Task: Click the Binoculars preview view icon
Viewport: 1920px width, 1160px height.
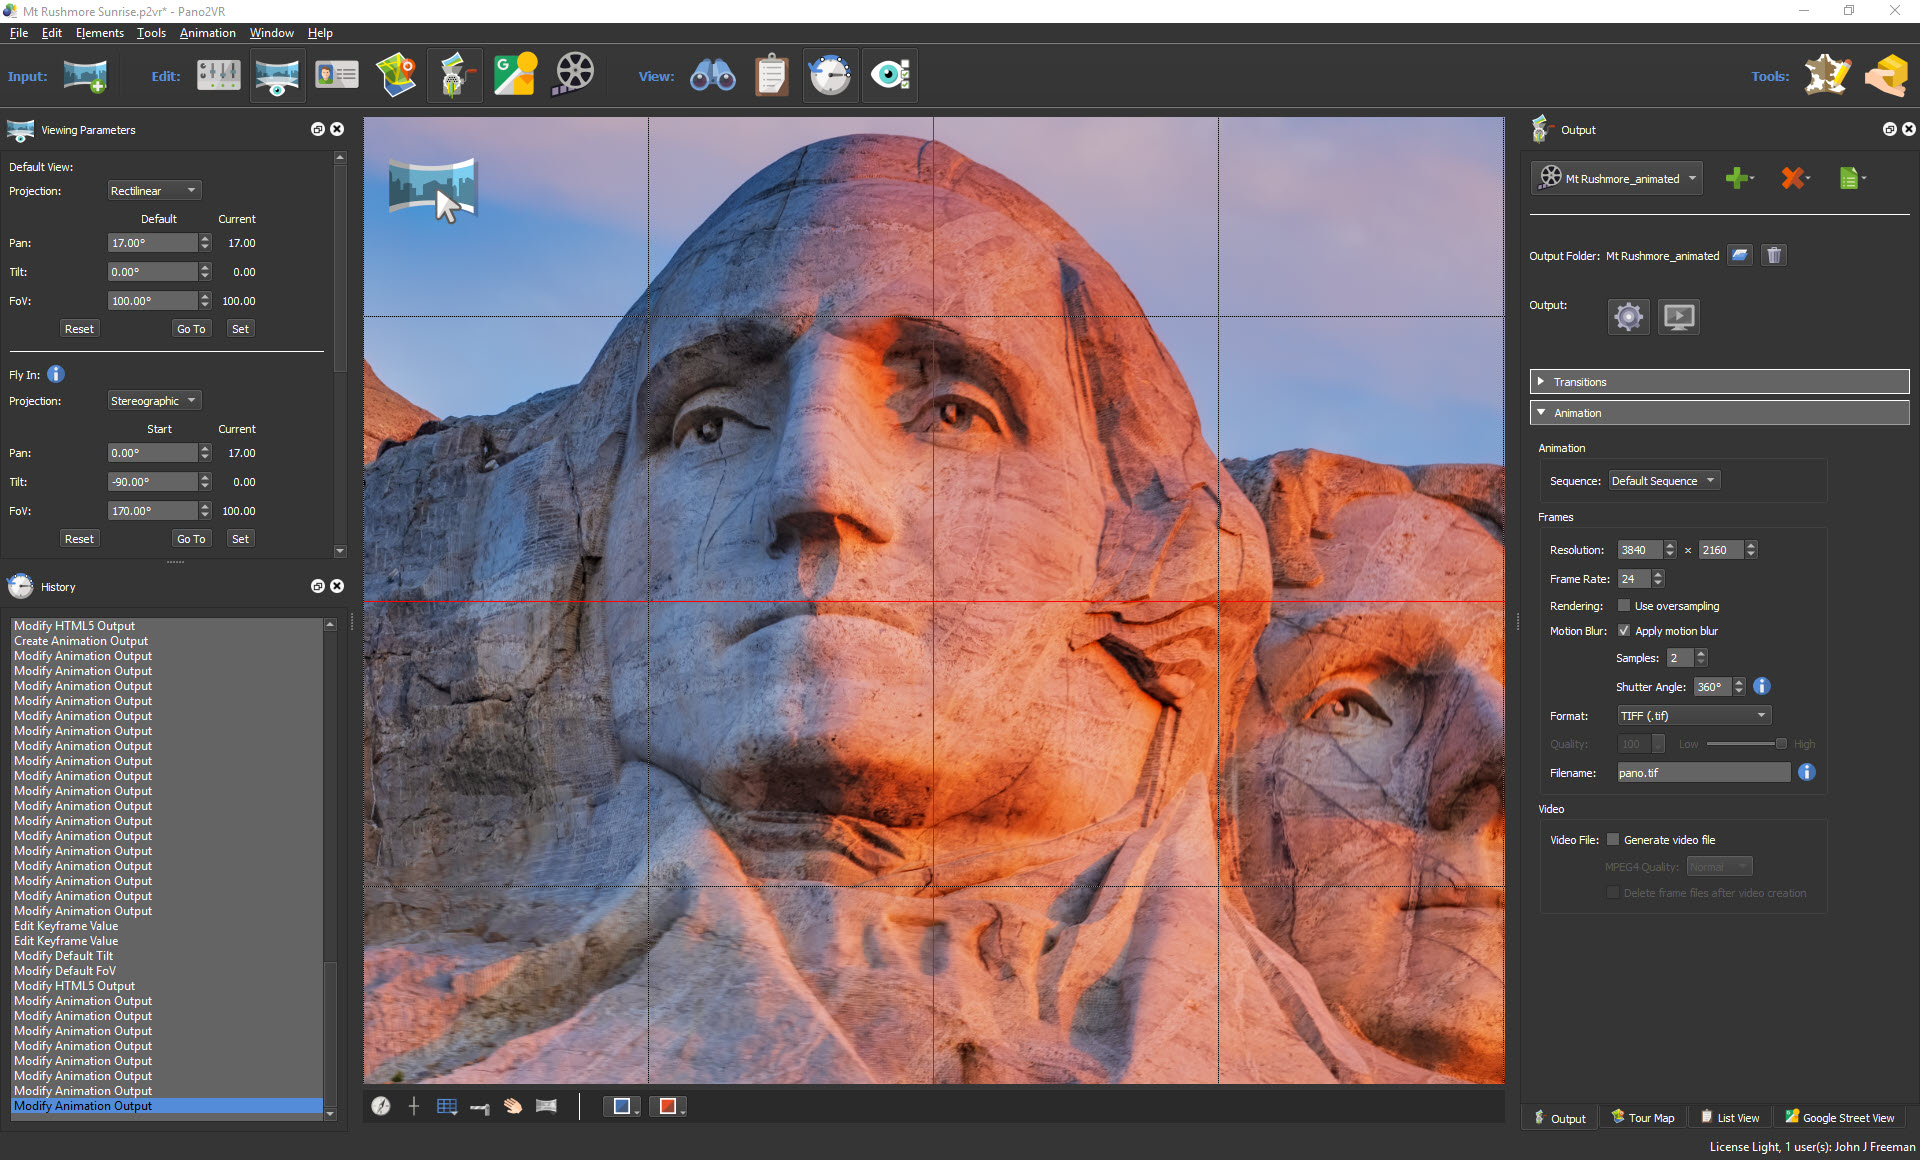Action: pyautogui.click(x=713, y=75)
